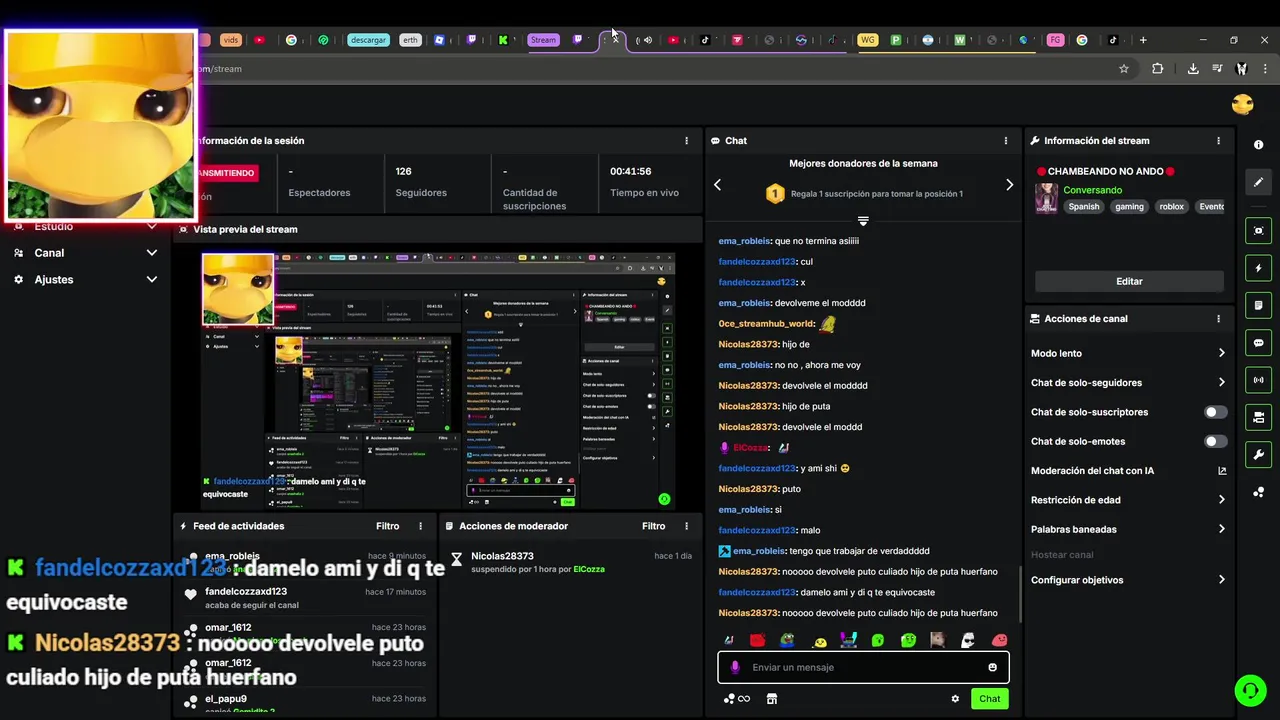
Task: Open Filtro in Acciones de moderador
Action: coord(653,526)
